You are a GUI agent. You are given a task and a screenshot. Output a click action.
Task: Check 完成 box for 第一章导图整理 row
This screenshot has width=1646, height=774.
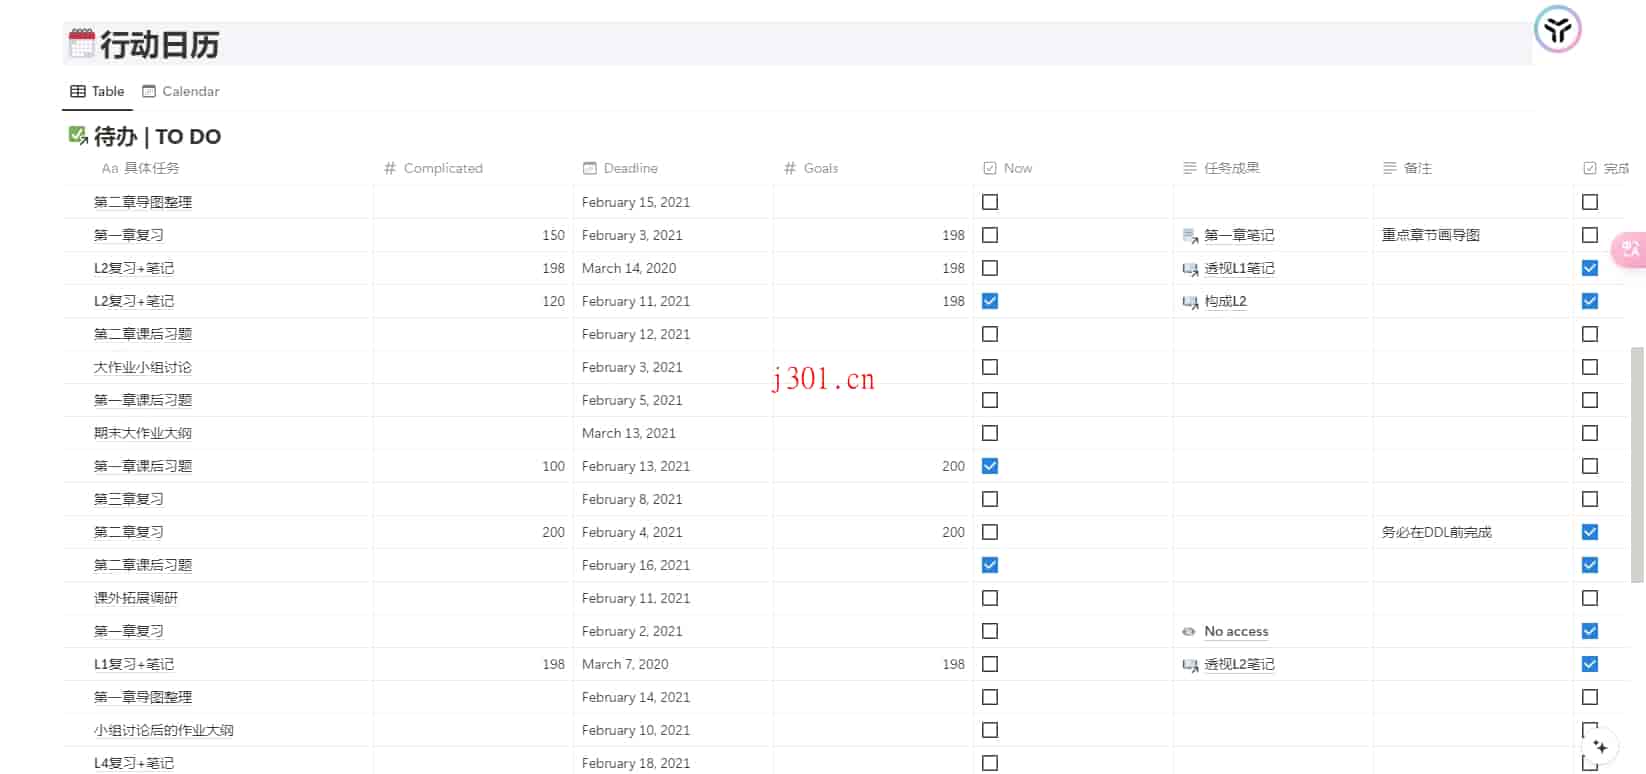coord(1590,697)
